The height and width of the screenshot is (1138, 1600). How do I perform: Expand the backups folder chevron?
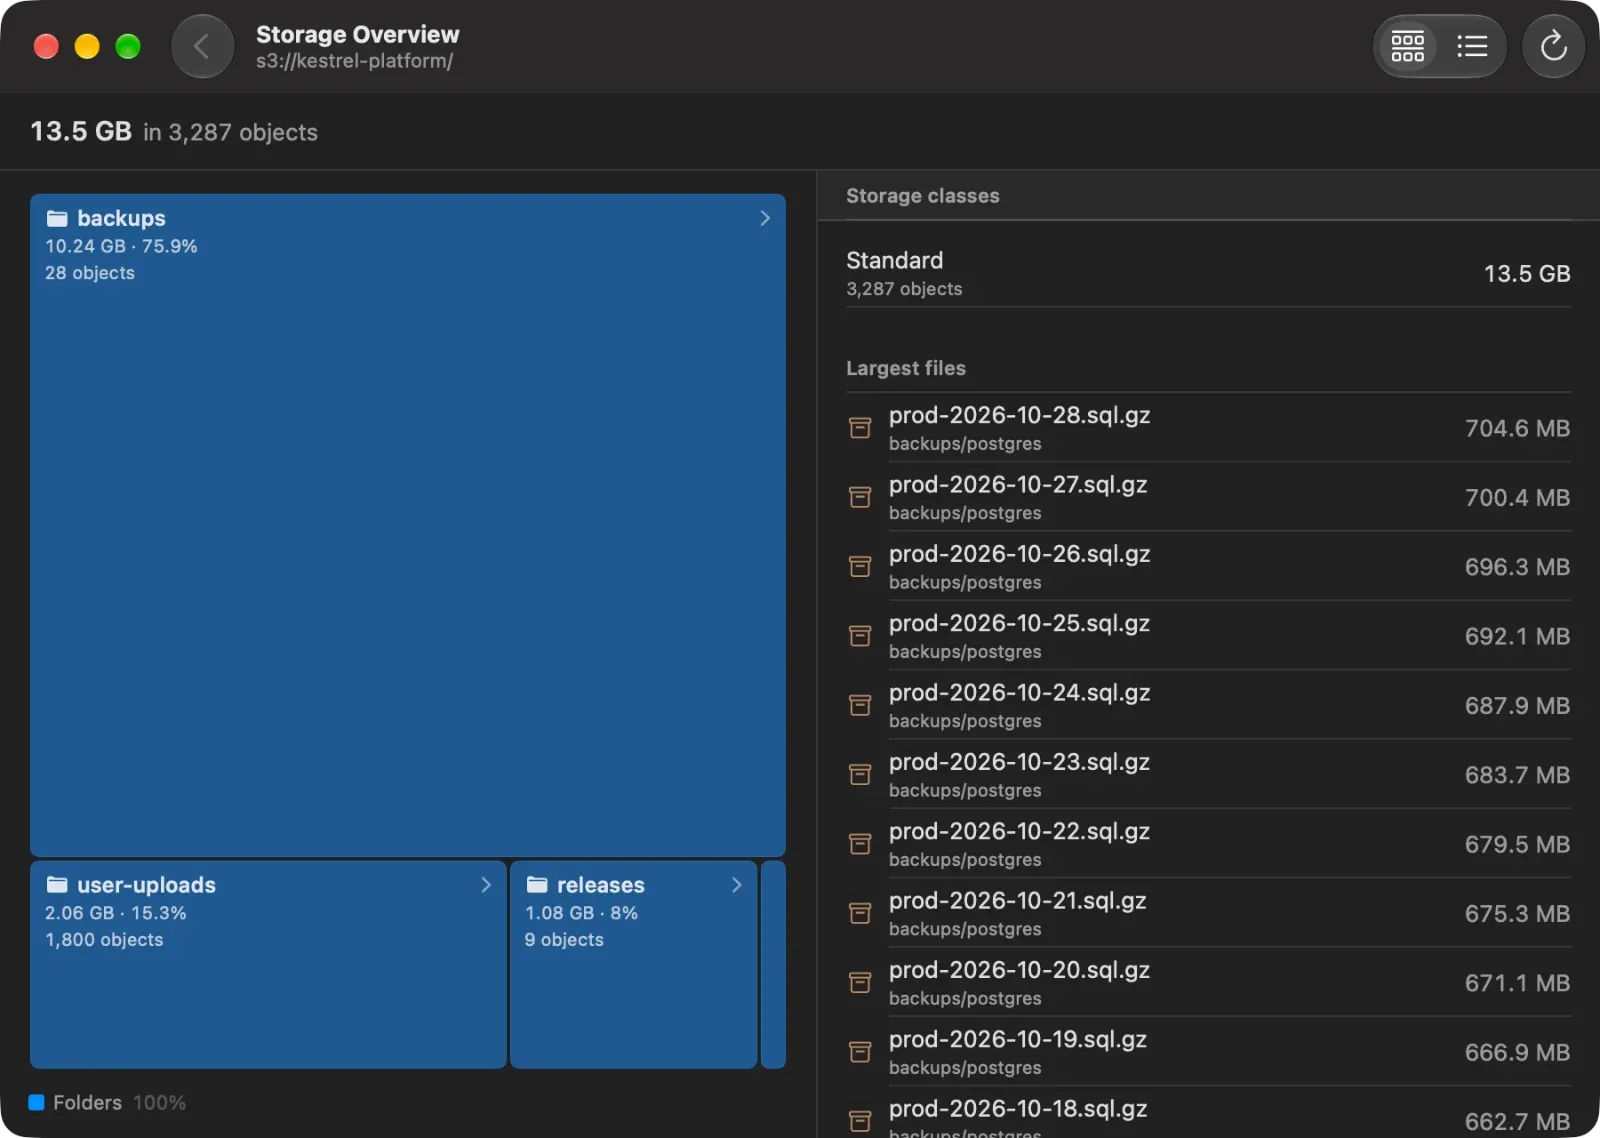(765, 218)
